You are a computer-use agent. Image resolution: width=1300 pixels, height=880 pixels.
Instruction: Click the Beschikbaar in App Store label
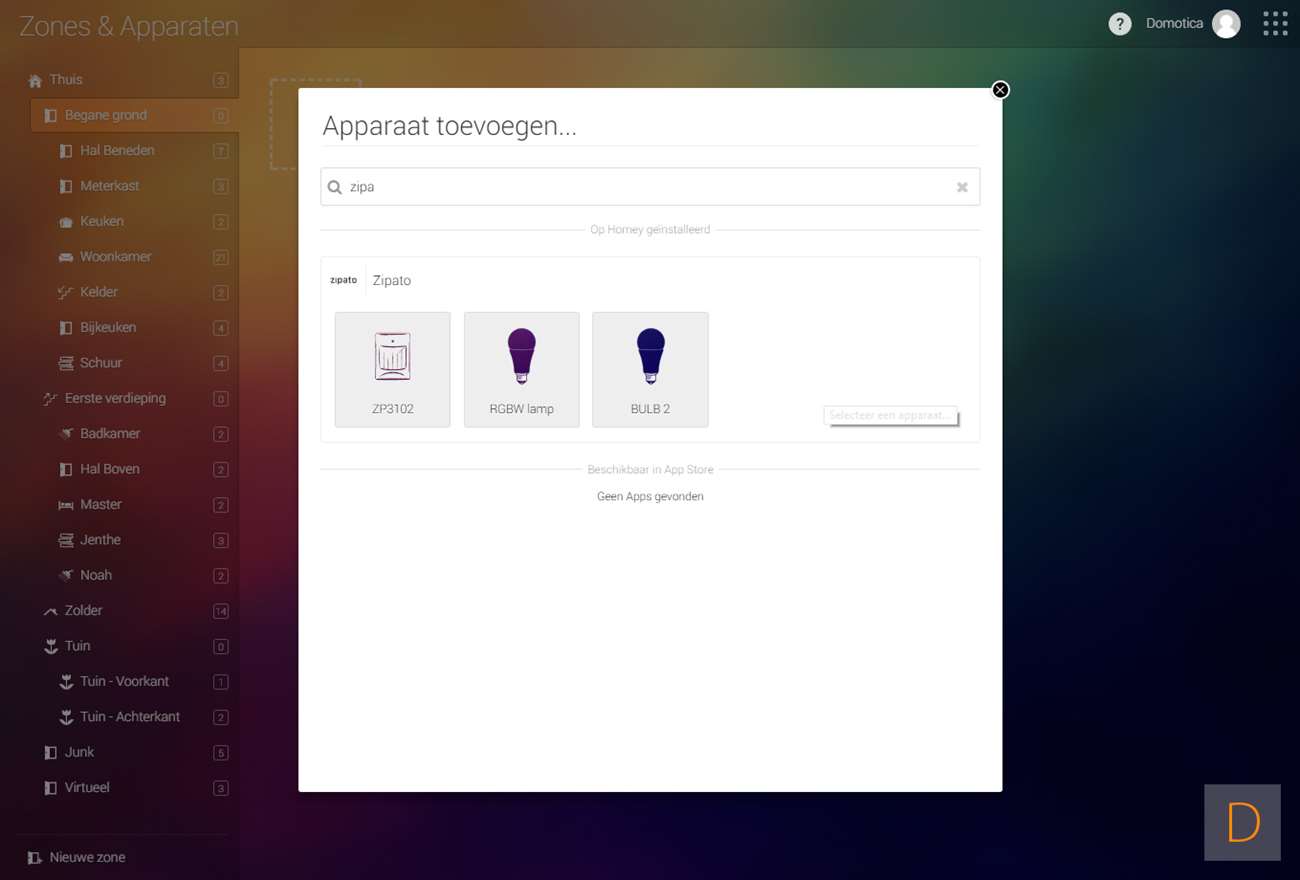coord(650,470)
